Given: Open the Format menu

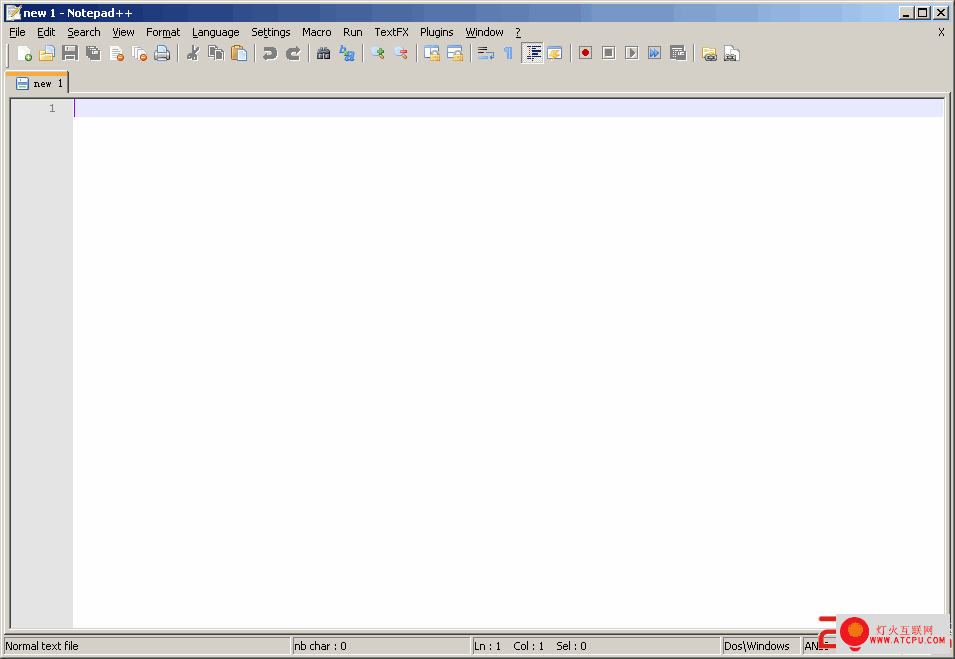Looking at the screenshot, I should tap(163, 32).
